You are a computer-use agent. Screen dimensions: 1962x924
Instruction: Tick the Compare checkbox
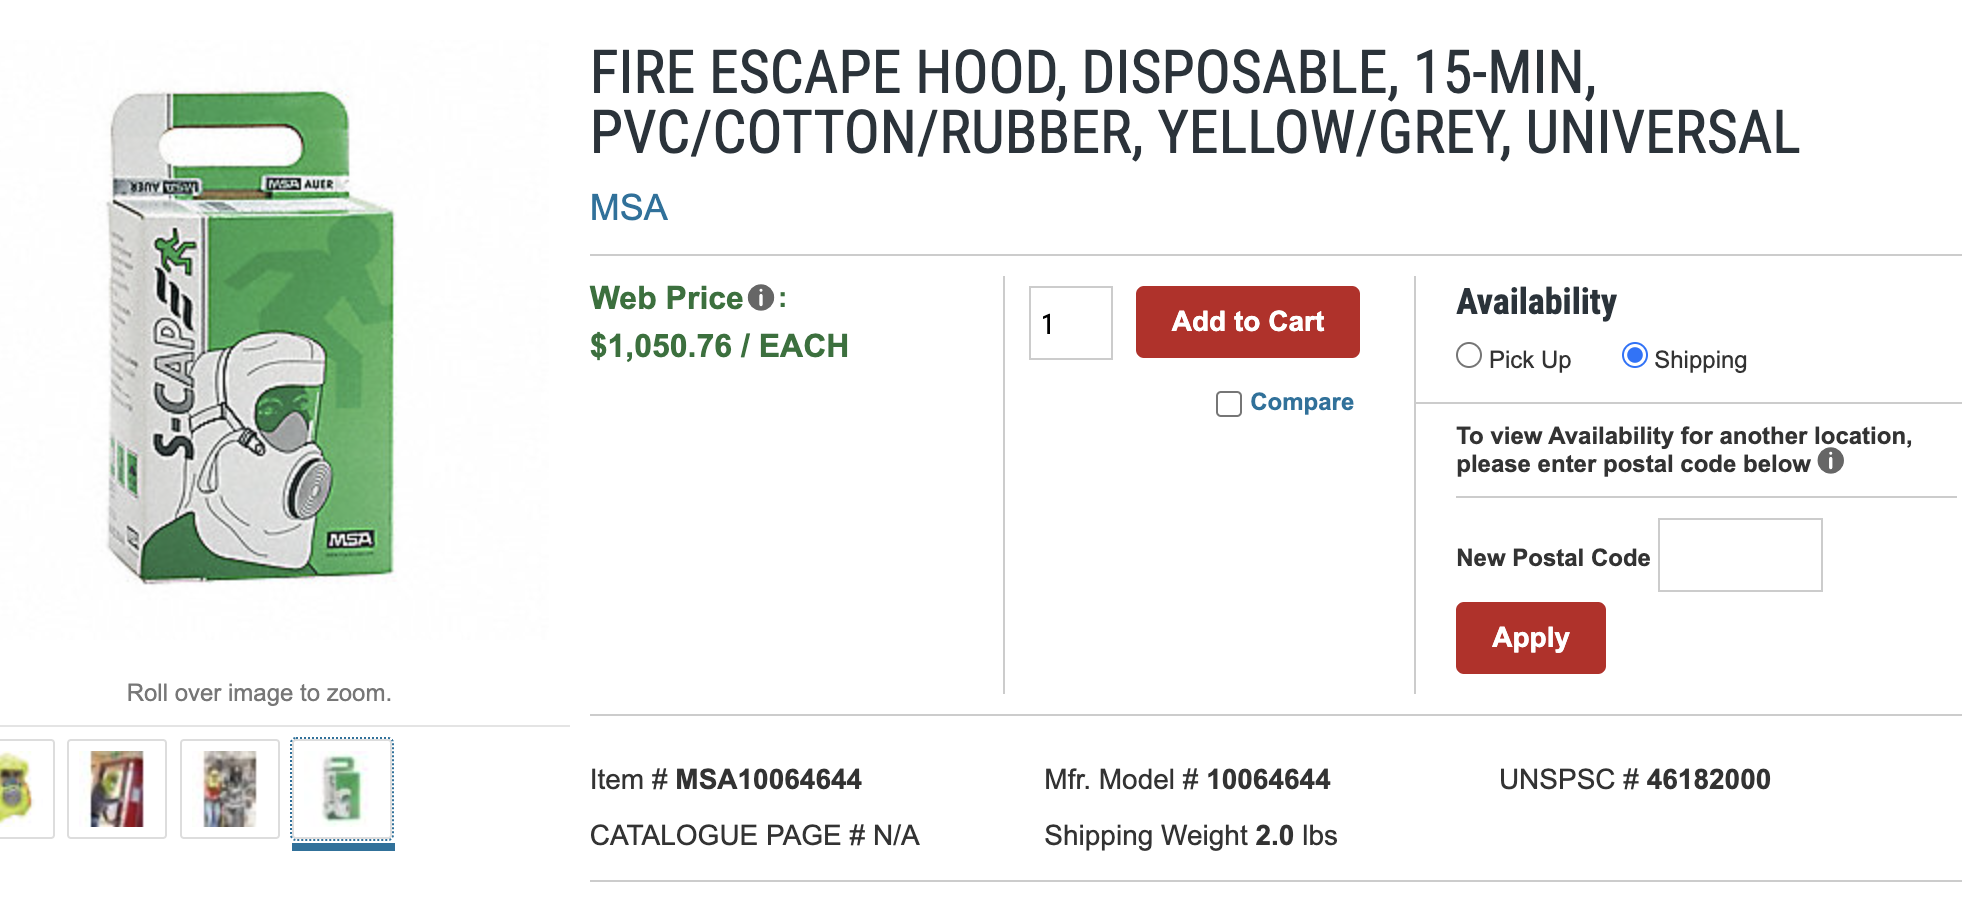click(1229, 404)
